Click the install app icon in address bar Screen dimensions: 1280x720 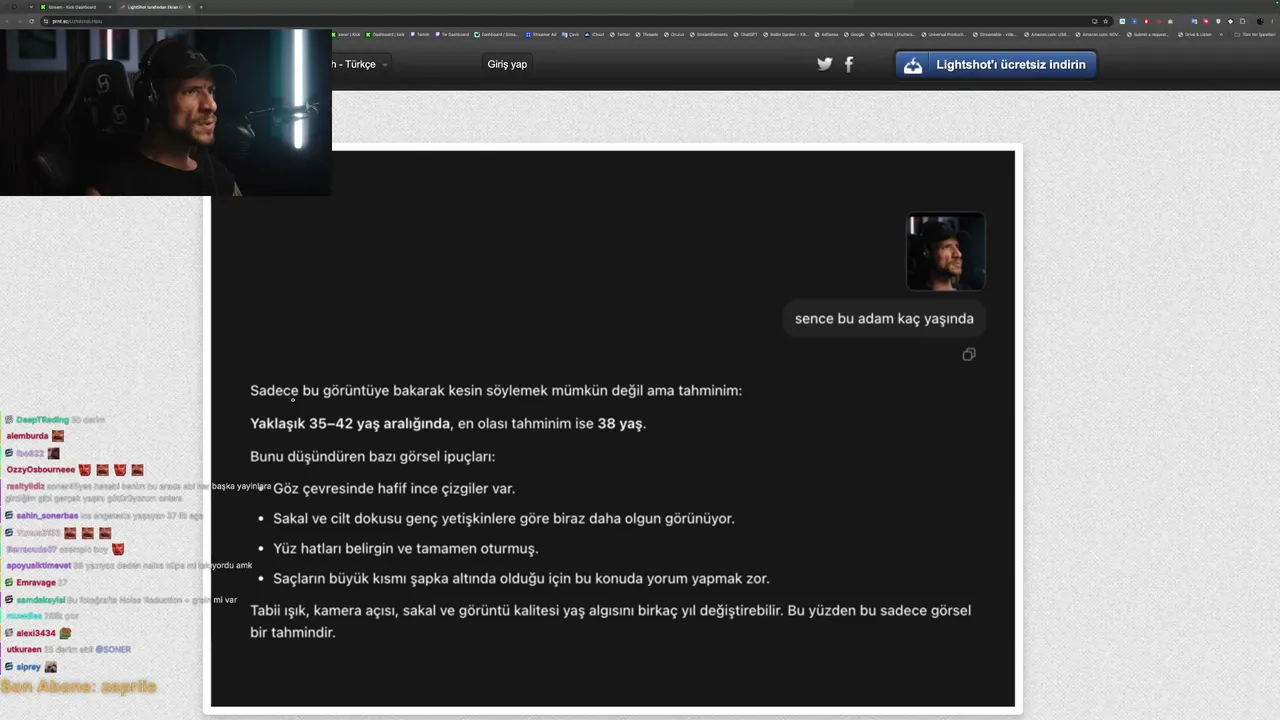(x=1094, y=21)
